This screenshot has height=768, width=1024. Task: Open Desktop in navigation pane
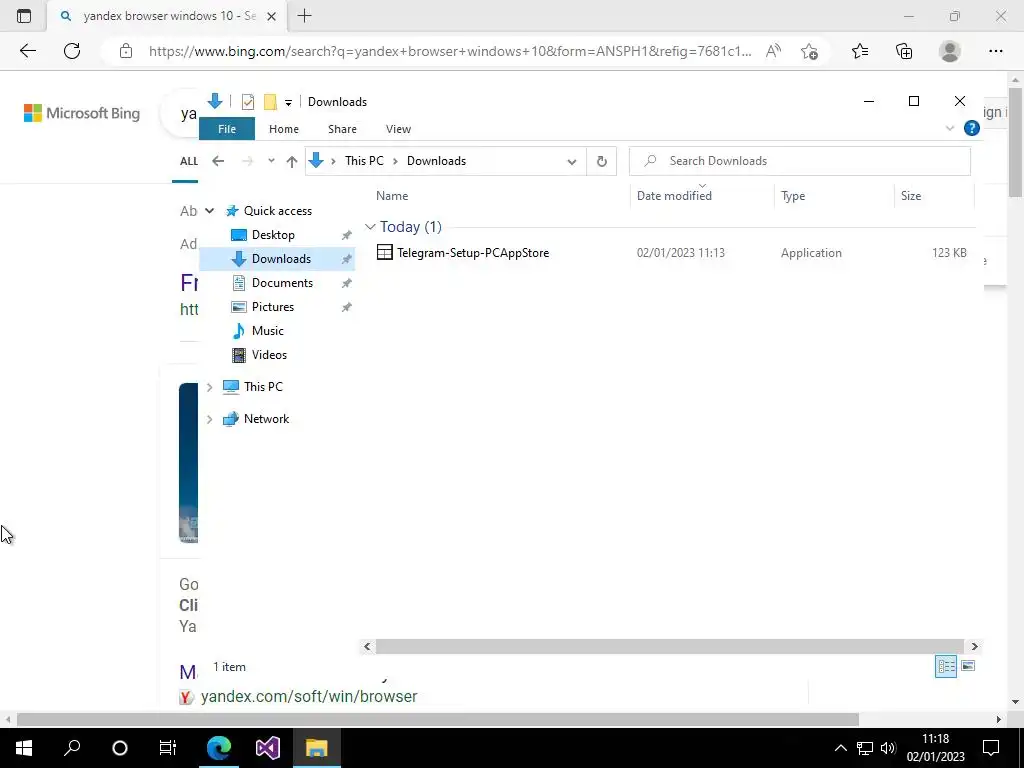click(x=273, y=235)
